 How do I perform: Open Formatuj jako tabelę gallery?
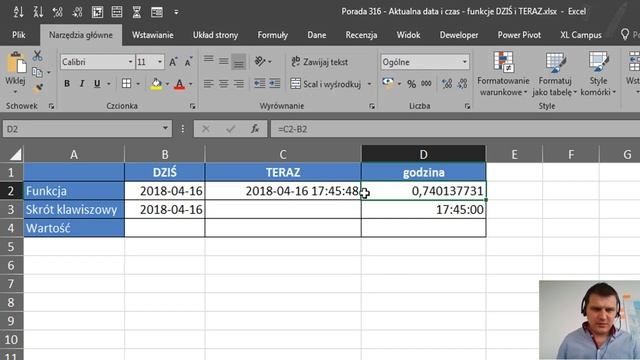pos(555,74)
